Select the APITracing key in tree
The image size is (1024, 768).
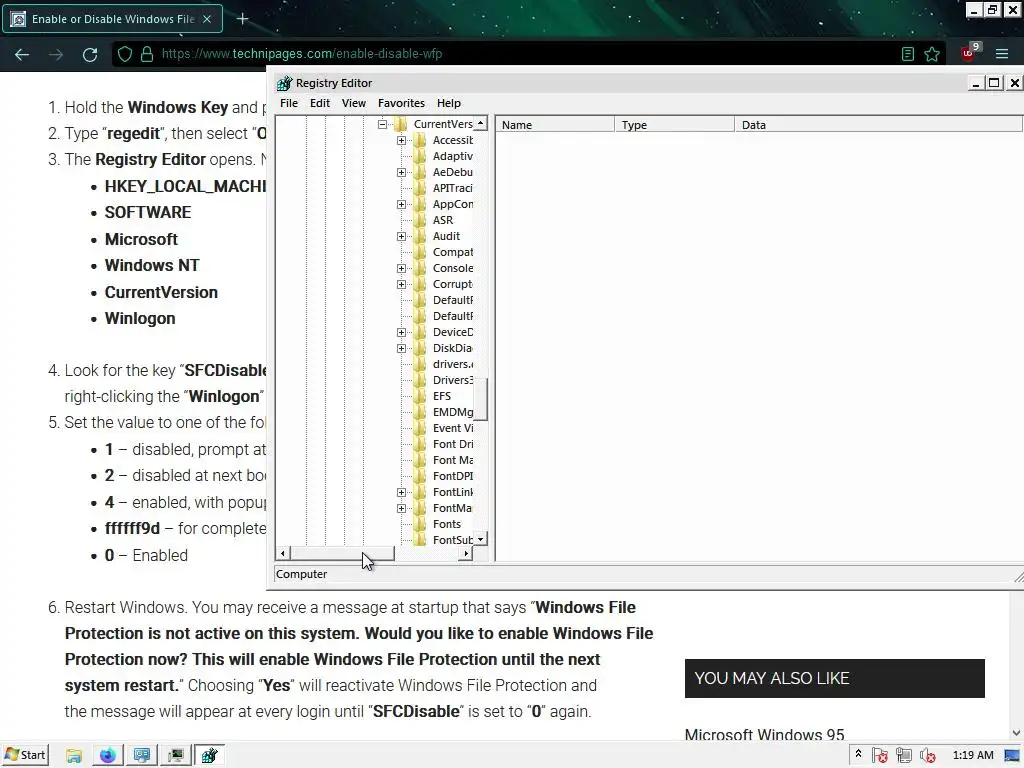click(x=453, y=188)
